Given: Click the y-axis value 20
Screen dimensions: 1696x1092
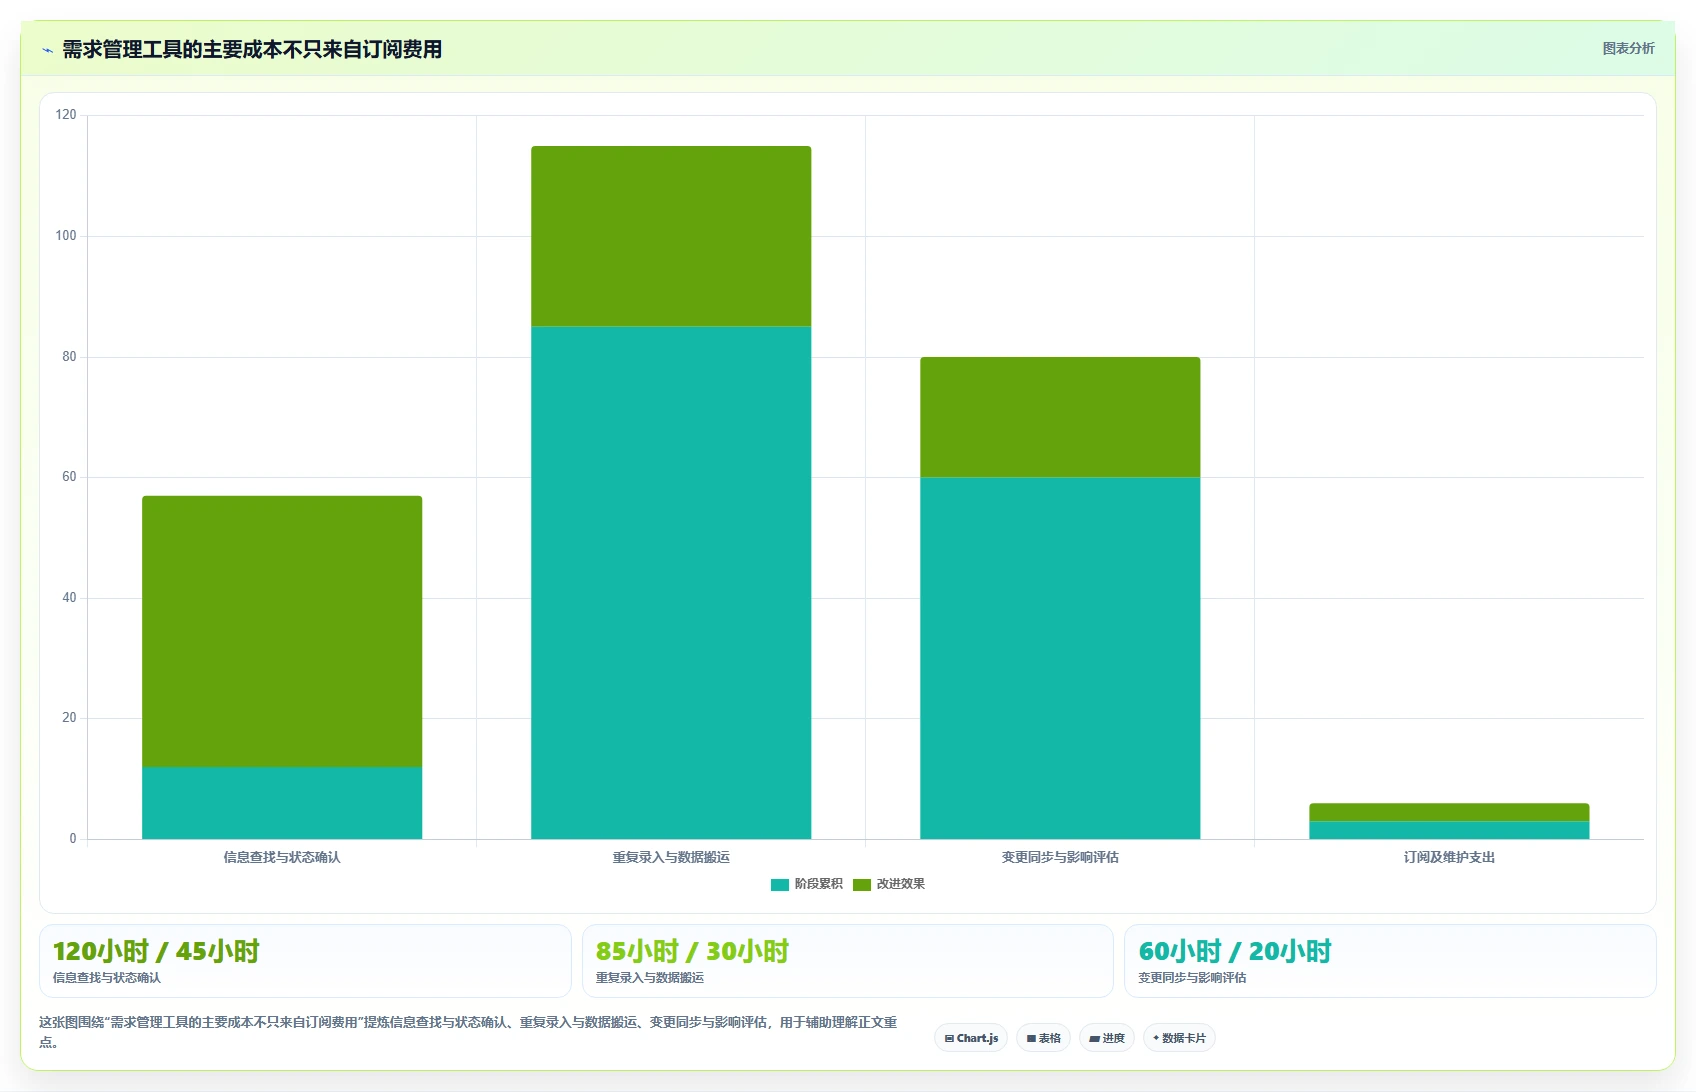Looking at the screenshot, I should [69, 718].
